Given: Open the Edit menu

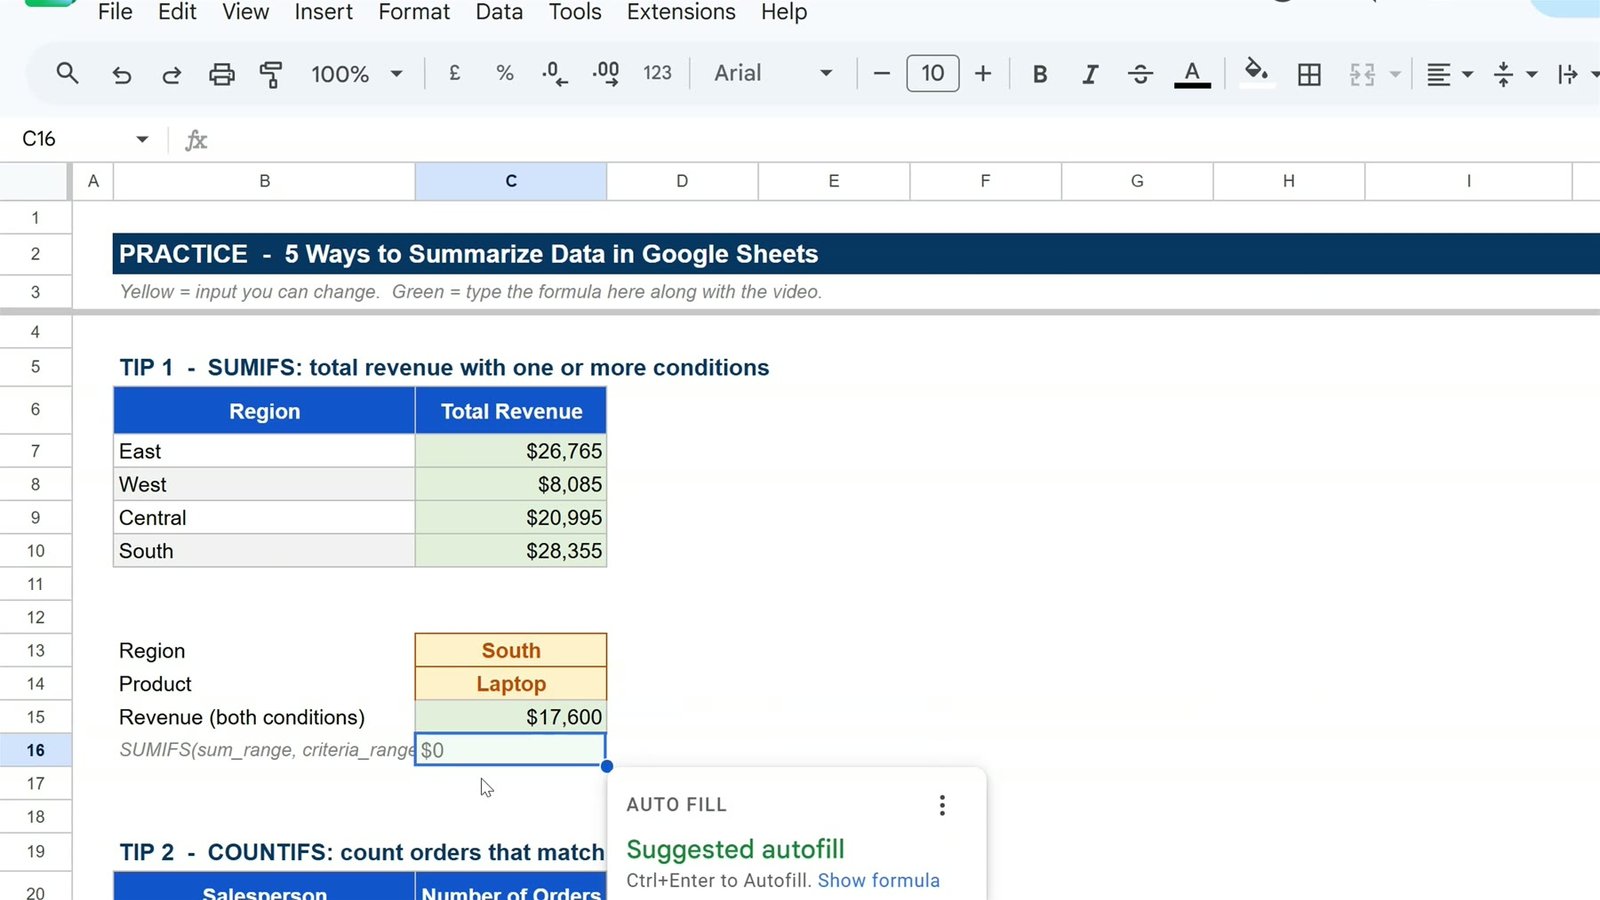Looking at the screenshot, I should point(177,12).
